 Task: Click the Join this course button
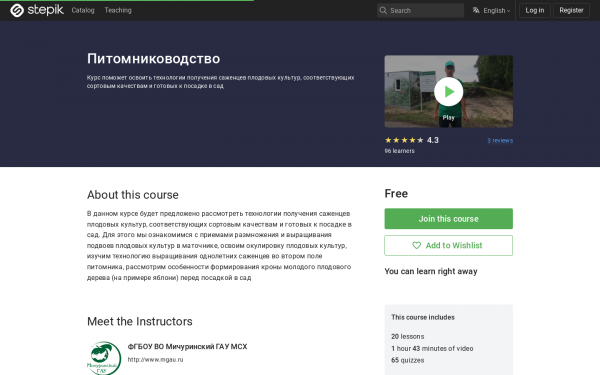click(x=448, y=218)
